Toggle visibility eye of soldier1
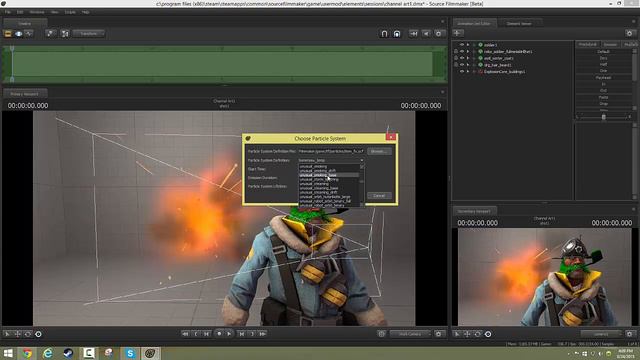Image resolution: width=640 pixels, height=360 pixels. (x=462, y=45)
